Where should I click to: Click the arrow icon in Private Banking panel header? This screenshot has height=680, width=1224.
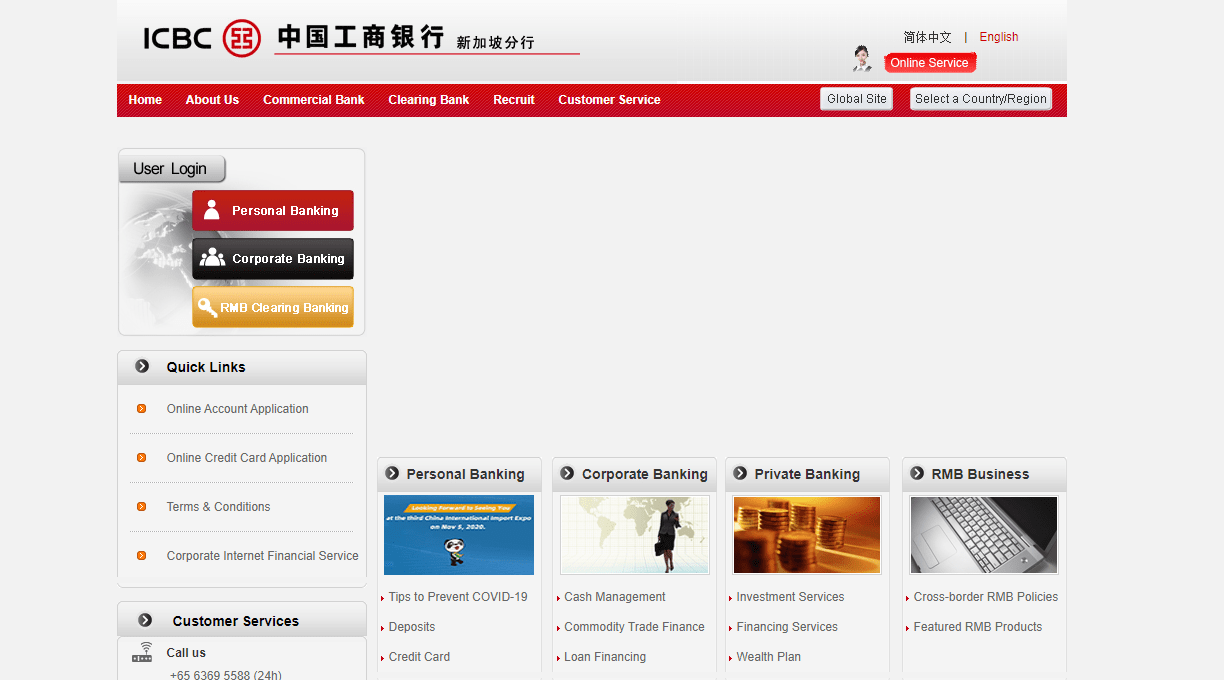740,473
